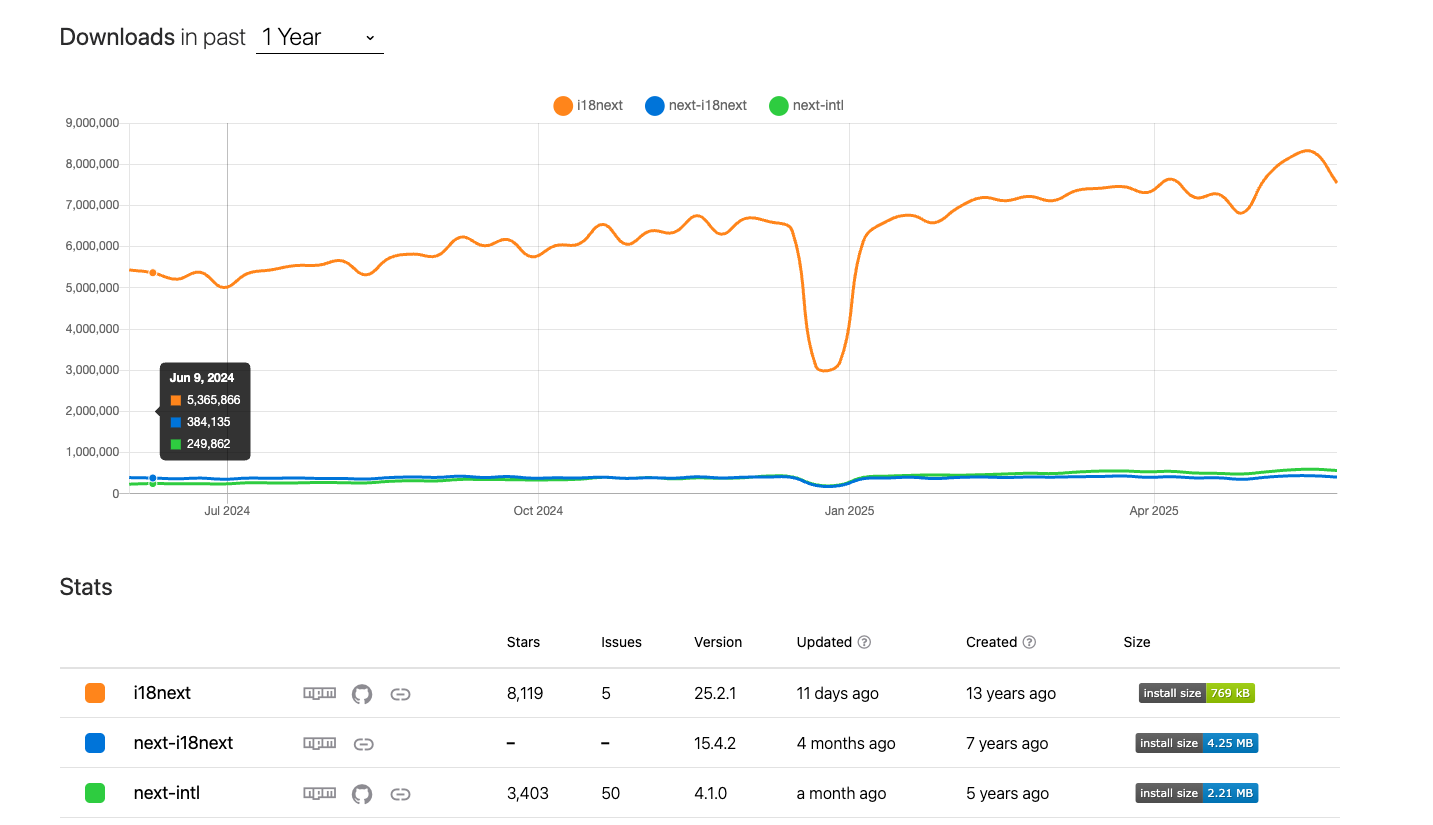This screenshot has height=825, width=1433.
Task: Click the 'a month ago' updated cell
Action: [841, 793]
